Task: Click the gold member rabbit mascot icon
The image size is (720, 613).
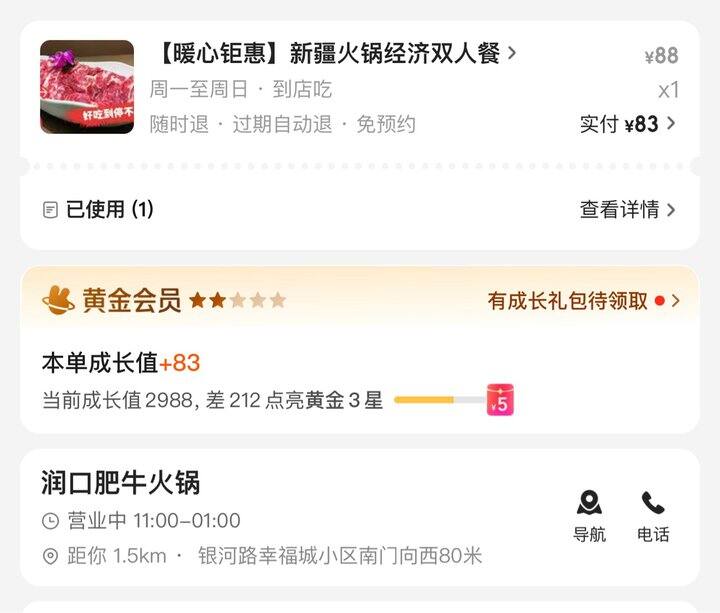Action: [x=58, y=300]
